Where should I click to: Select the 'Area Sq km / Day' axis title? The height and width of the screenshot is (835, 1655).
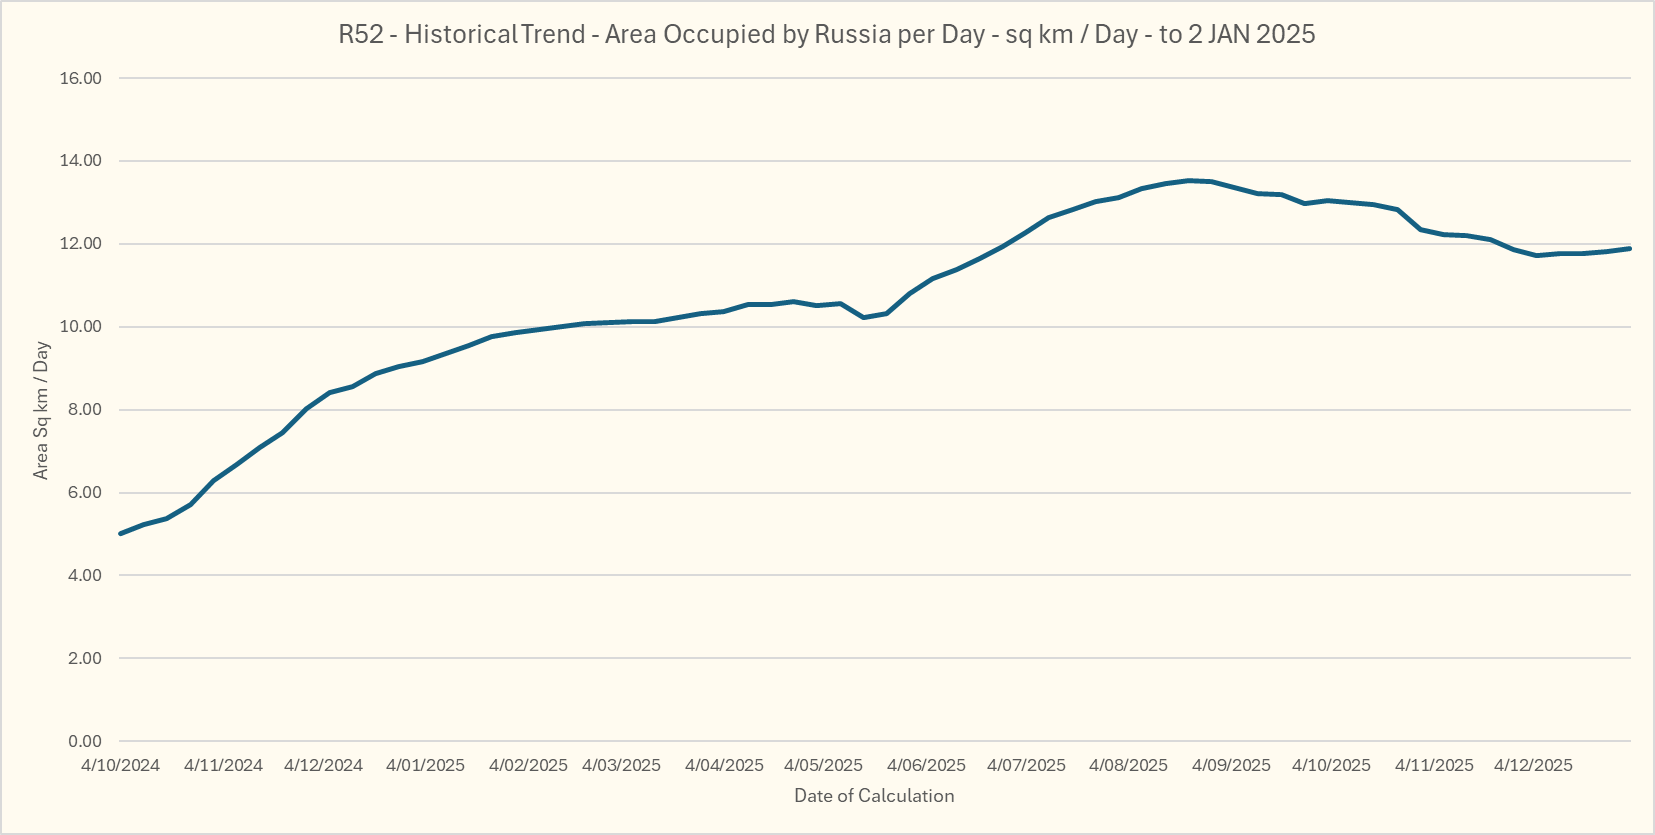pyautogui.click(x=41, y=410)
